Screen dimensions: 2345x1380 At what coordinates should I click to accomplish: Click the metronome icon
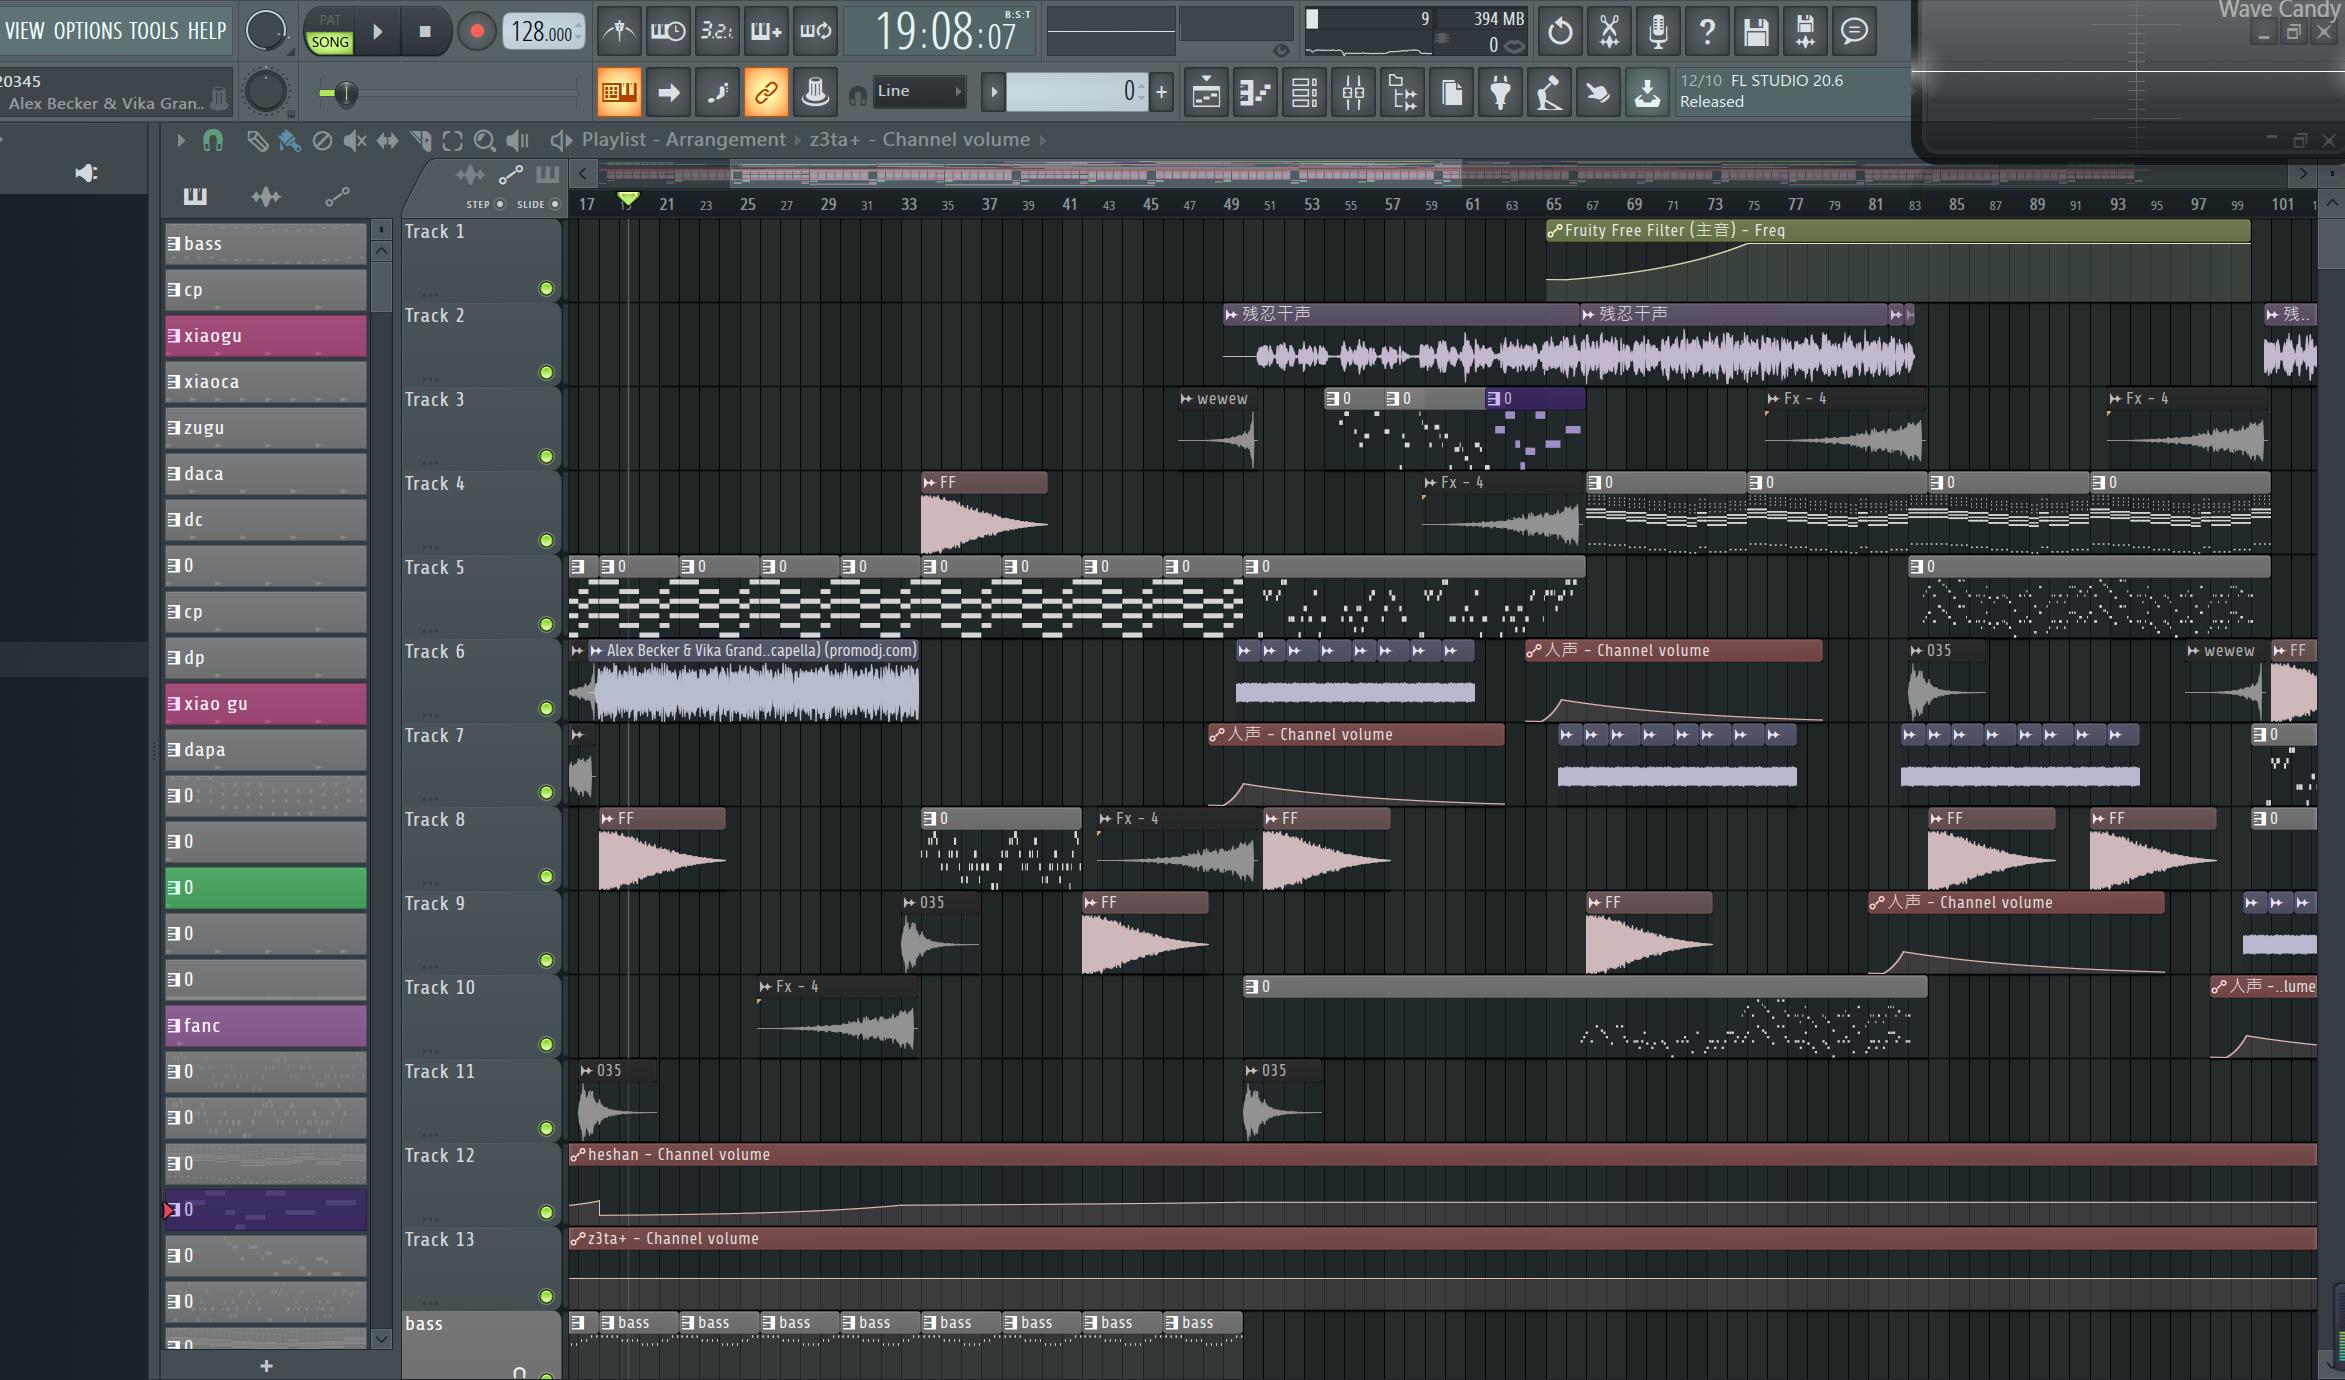click(x=619, y=31)
